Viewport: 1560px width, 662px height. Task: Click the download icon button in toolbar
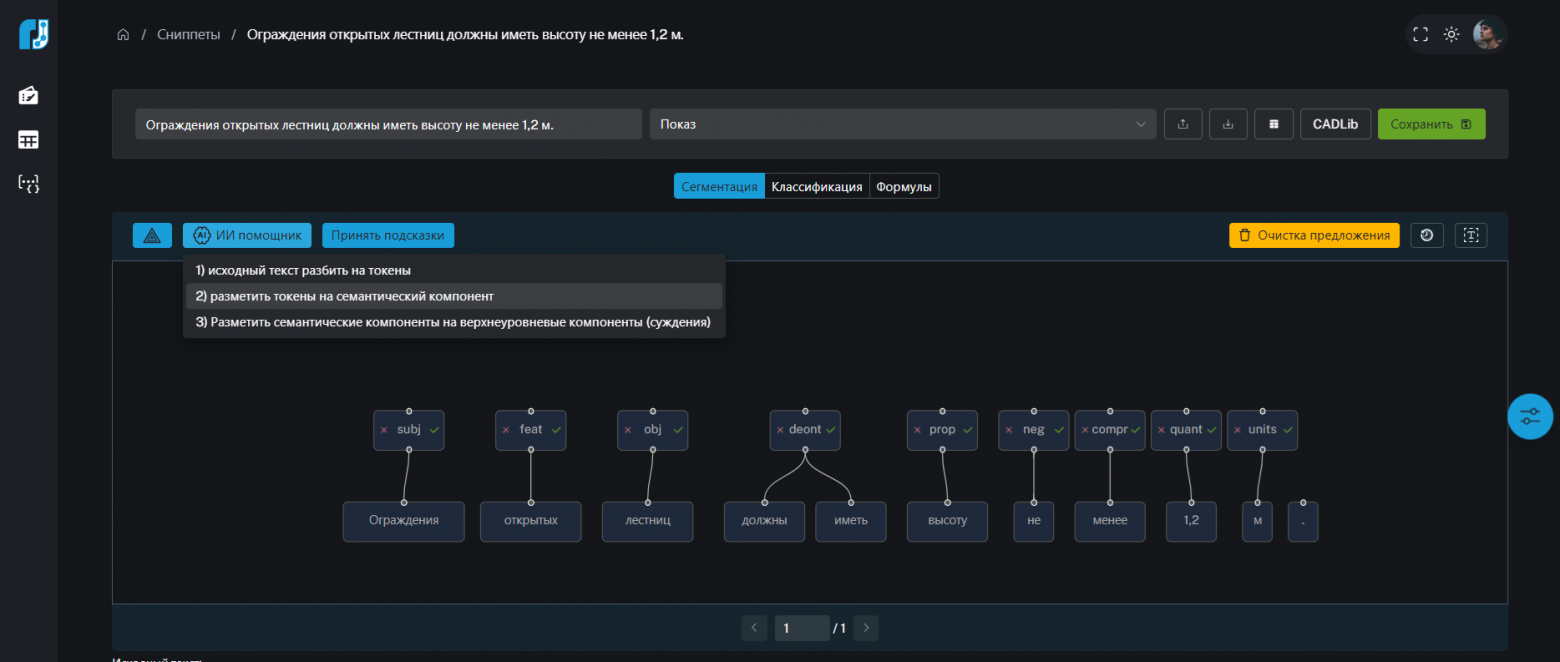click(1228, 124)
